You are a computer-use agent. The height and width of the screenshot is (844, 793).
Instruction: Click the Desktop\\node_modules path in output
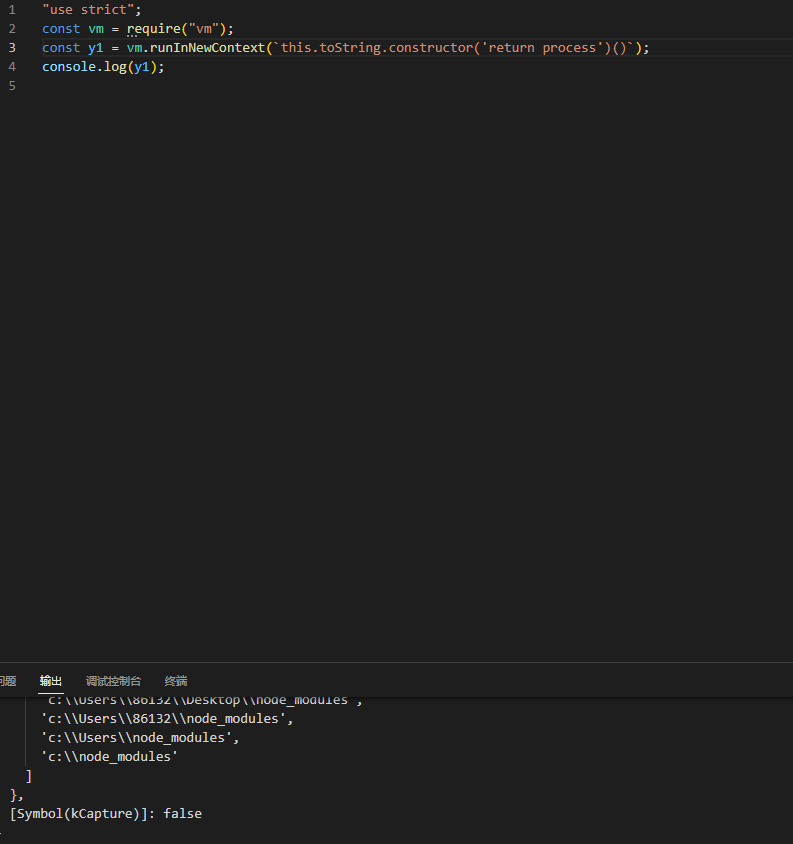pos(266,700)
